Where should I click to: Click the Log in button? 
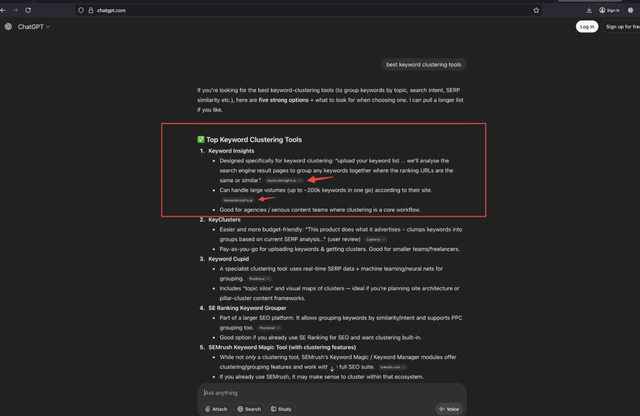tap(587, 27)
